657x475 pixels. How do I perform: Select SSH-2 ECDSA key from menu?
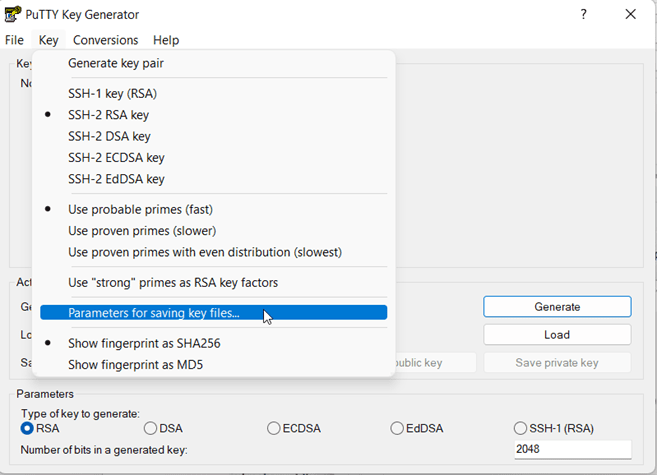116,158
